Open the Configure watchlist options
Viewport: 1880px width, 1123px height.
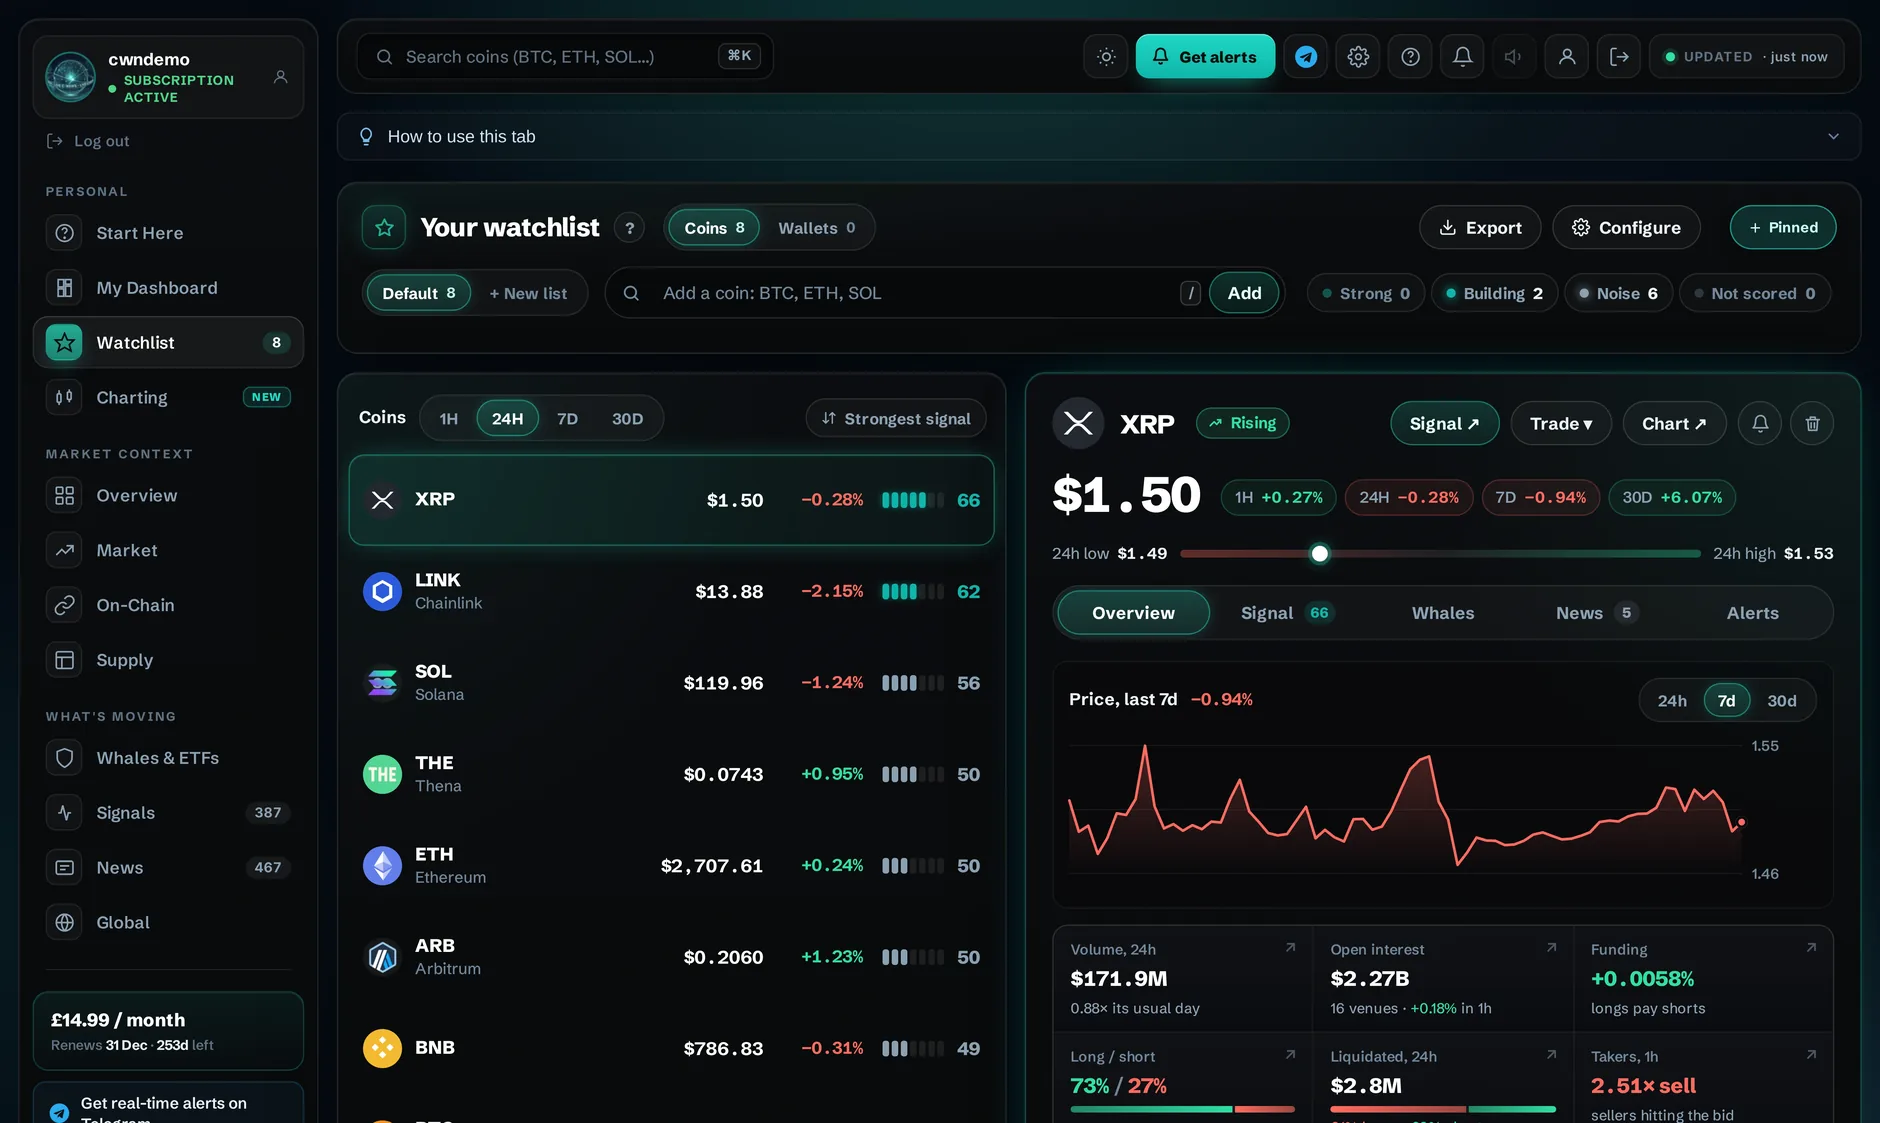coord(1626,228)
